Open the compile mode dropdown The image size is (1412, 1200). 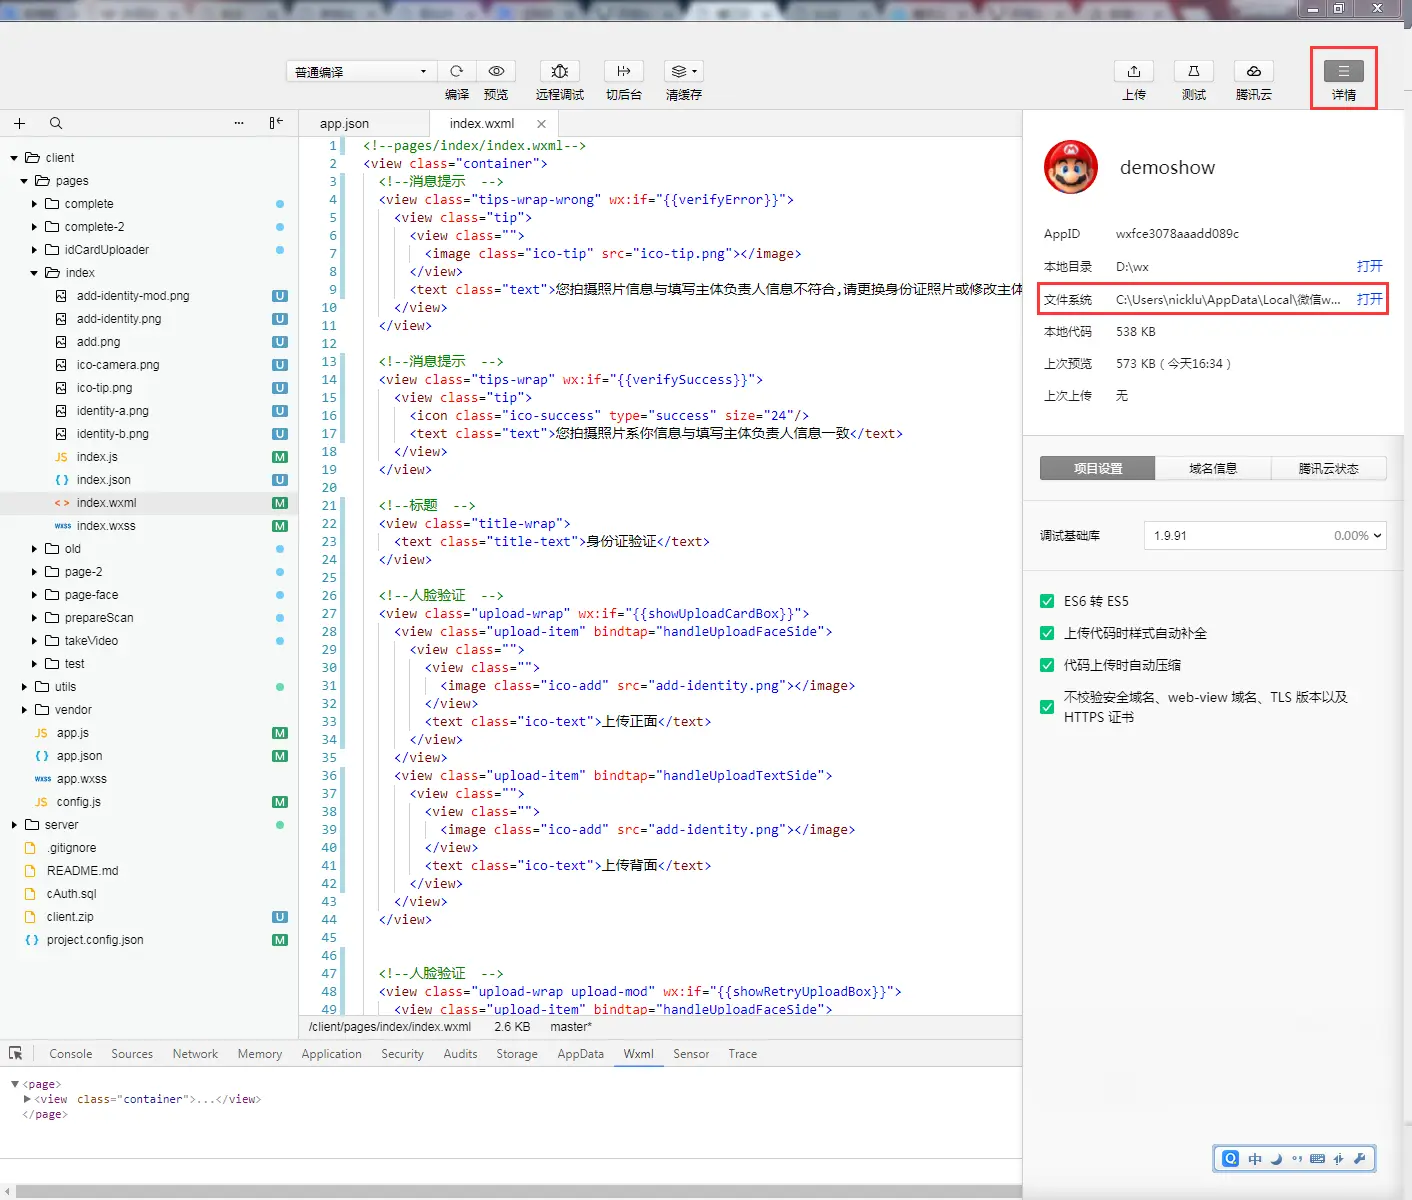(360, 72)
